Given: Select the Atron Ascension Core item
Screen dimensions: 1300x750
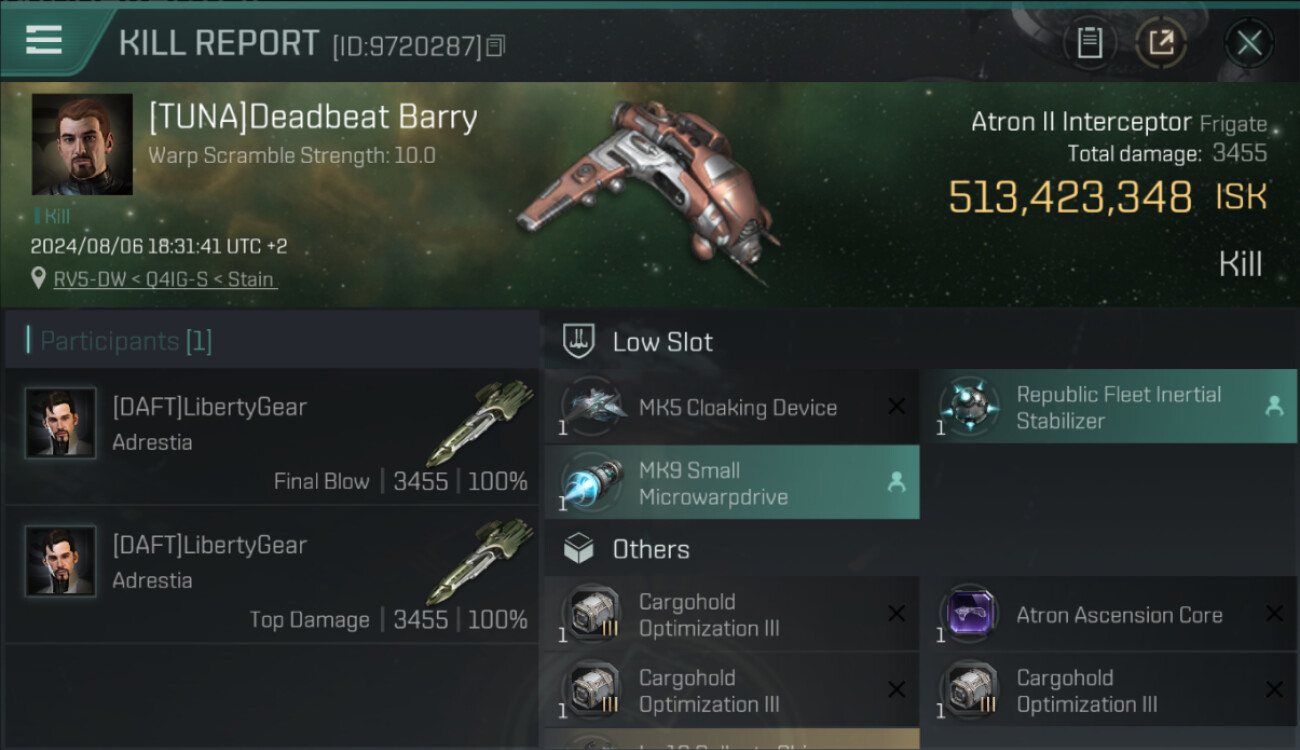Looking at the screenshot, I should click(x=1109, y=614).
